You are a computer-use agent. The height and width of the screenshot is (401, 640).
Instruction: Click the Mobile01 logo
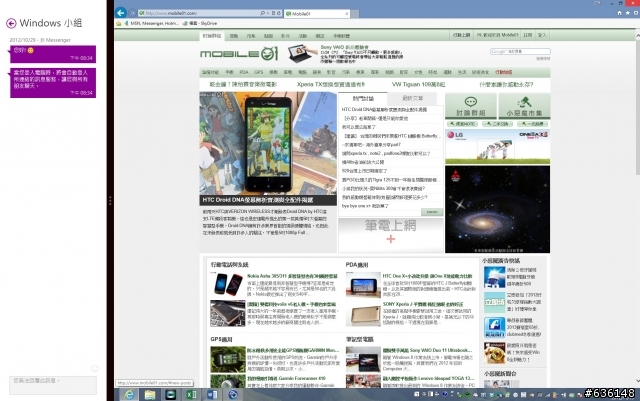(x=239, y=53)
